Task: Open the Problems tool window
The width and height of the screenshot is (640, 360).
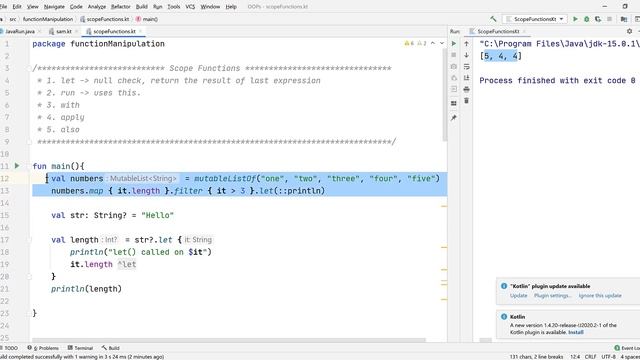Action: click(x=43, y=348)
